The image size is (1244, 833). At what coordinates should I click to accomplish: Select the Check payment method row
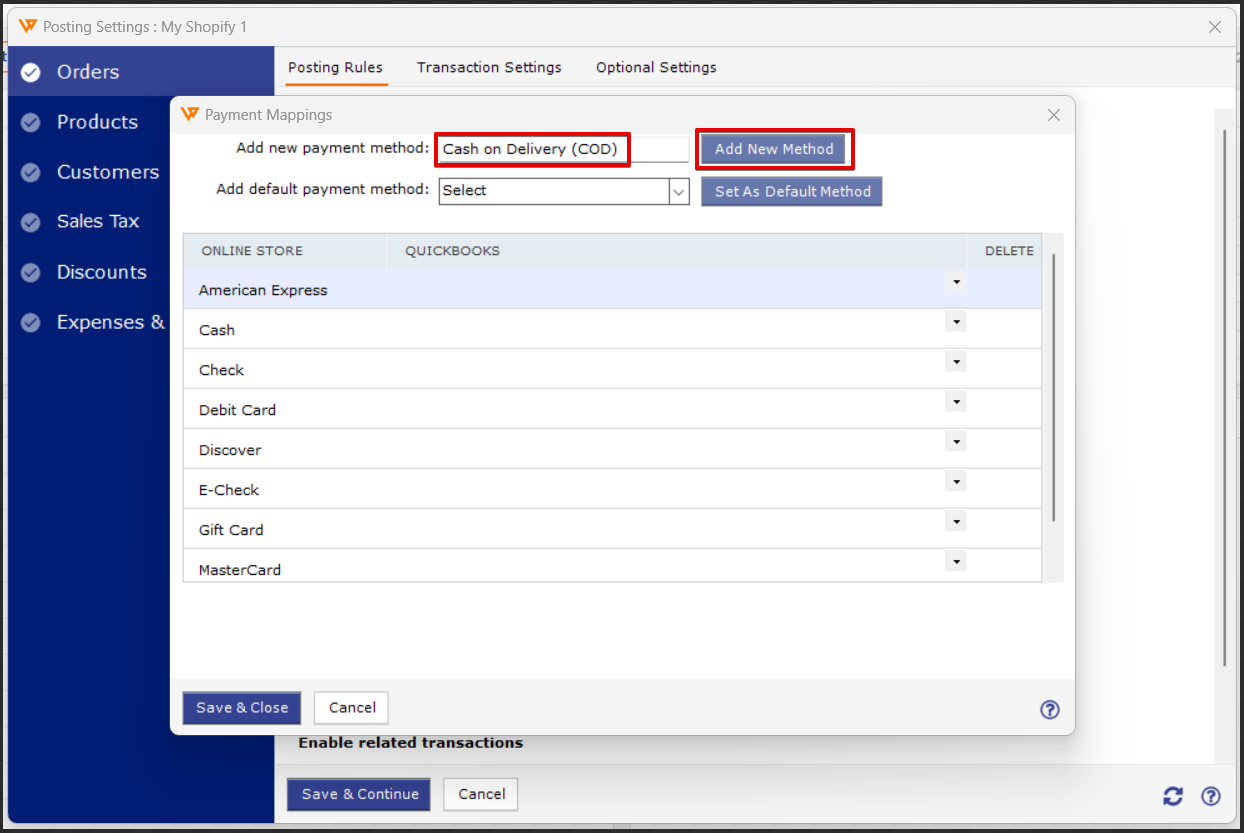click(x=612, y=369)
